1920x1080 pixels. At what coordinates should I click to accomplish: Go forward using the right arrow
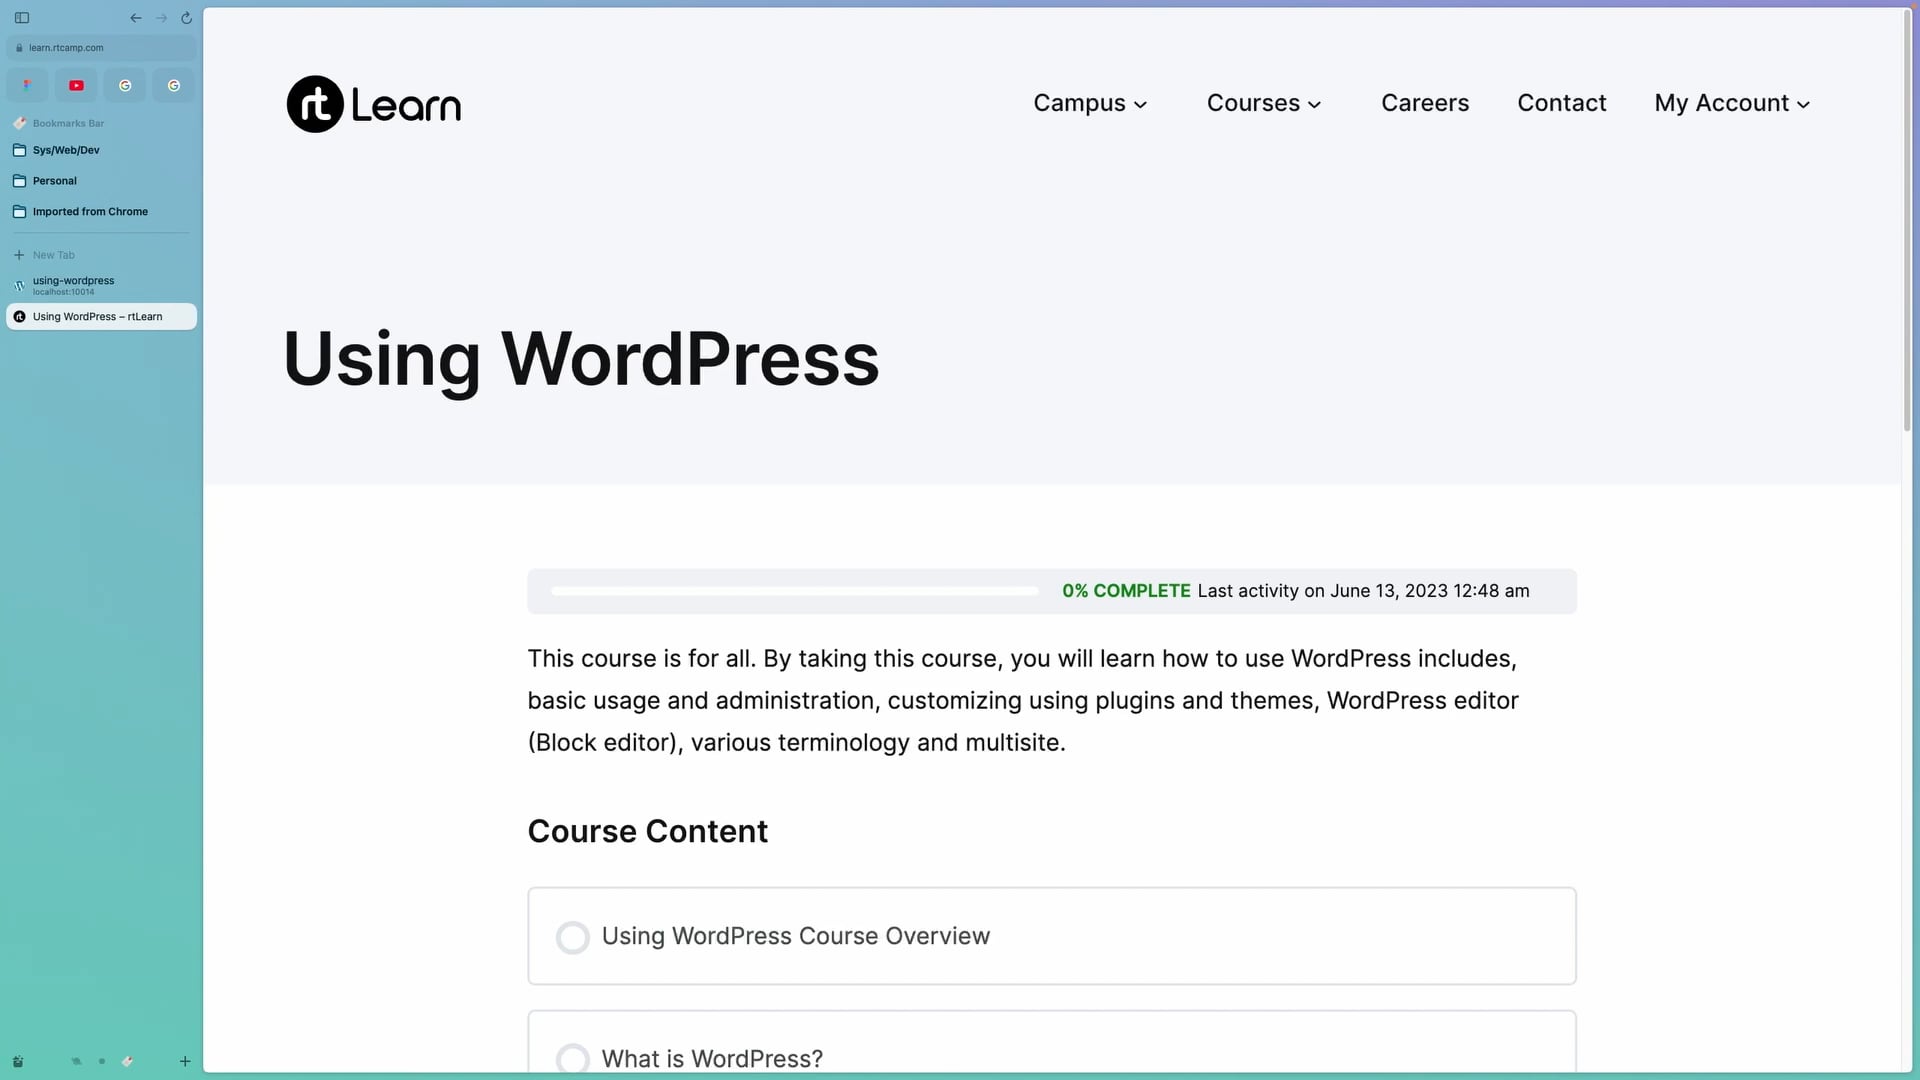pos(161,18)
